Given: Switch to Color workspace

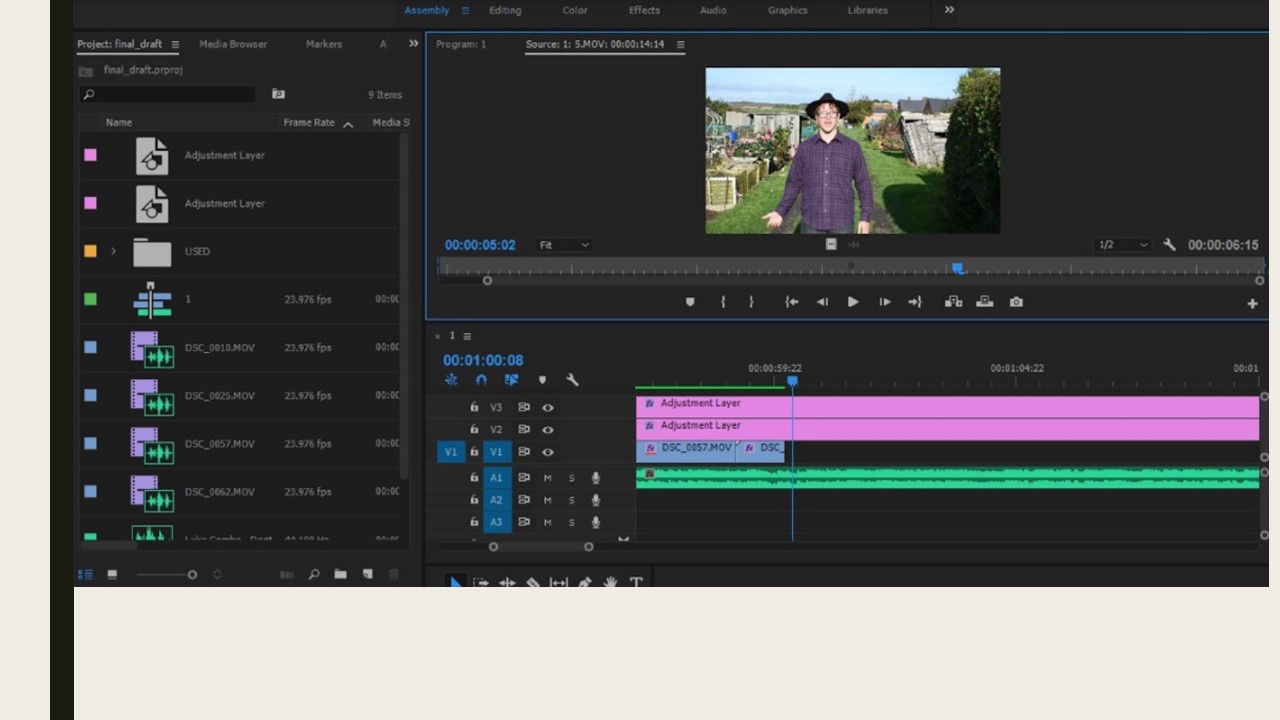Looking at the screenshot, I should [x=575, y=10].
